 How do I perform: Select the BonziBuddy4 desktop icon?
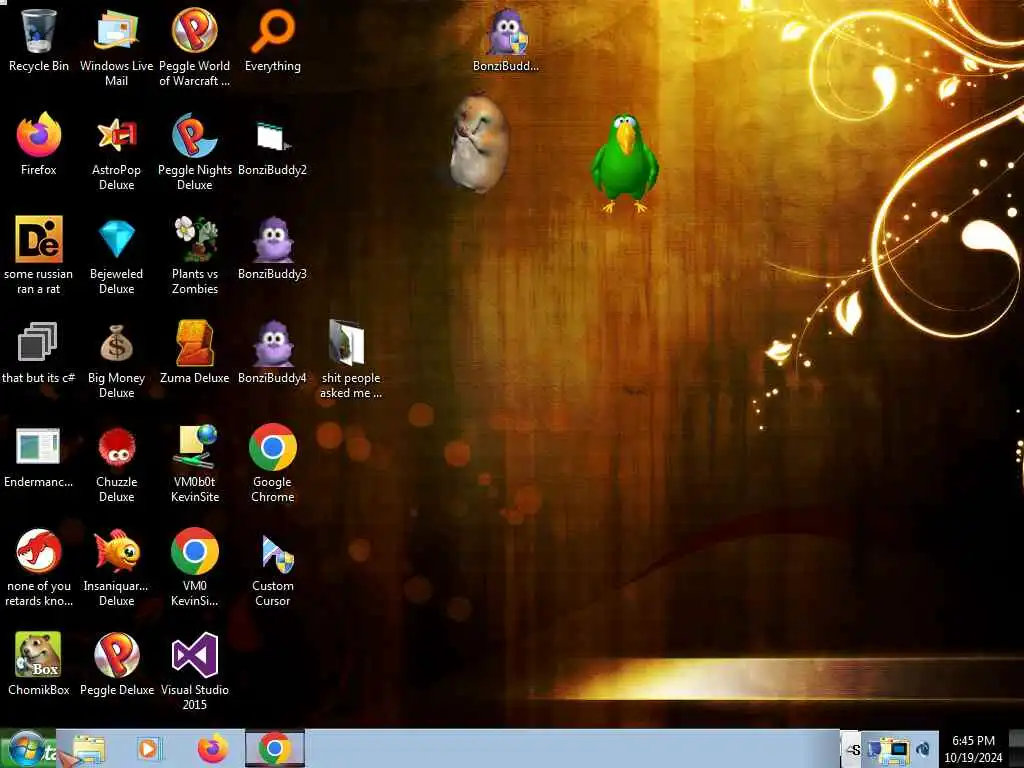coord(272,353)
